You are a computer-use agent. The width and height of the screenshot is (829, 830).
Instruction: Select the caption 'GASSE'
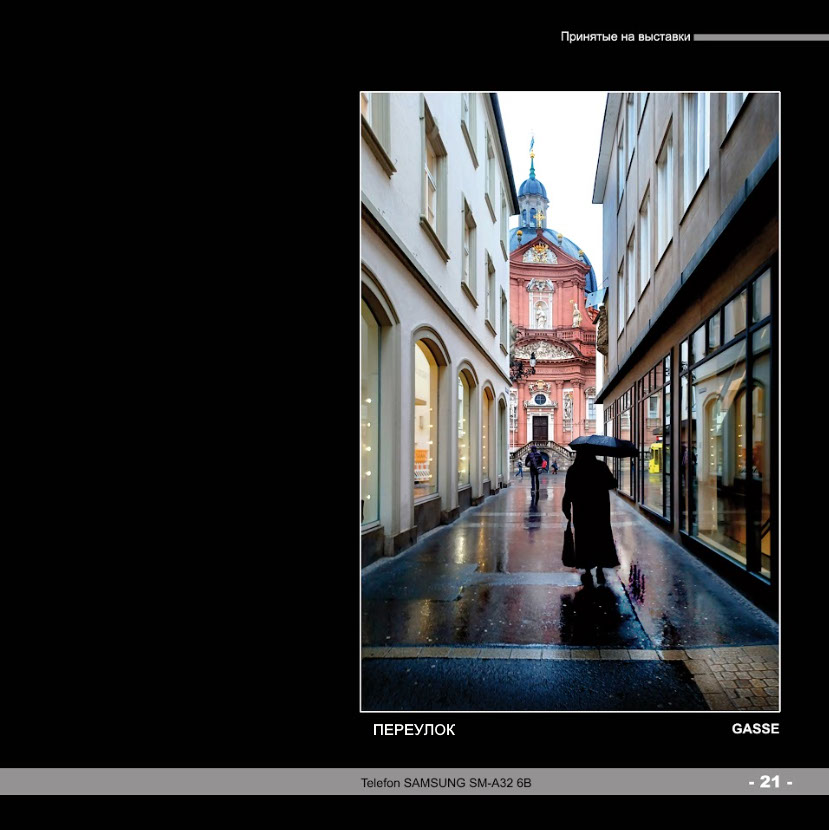click(x=755, y=729)
